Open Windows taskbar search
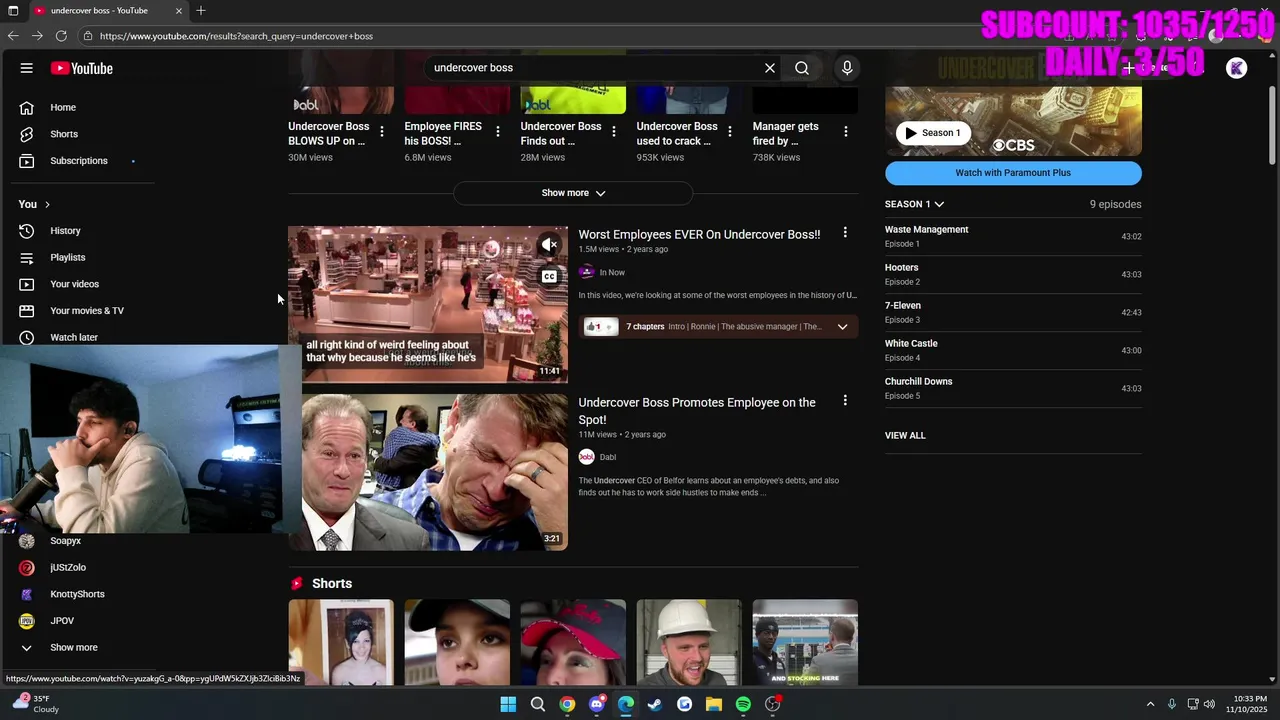 click(538, 704)
